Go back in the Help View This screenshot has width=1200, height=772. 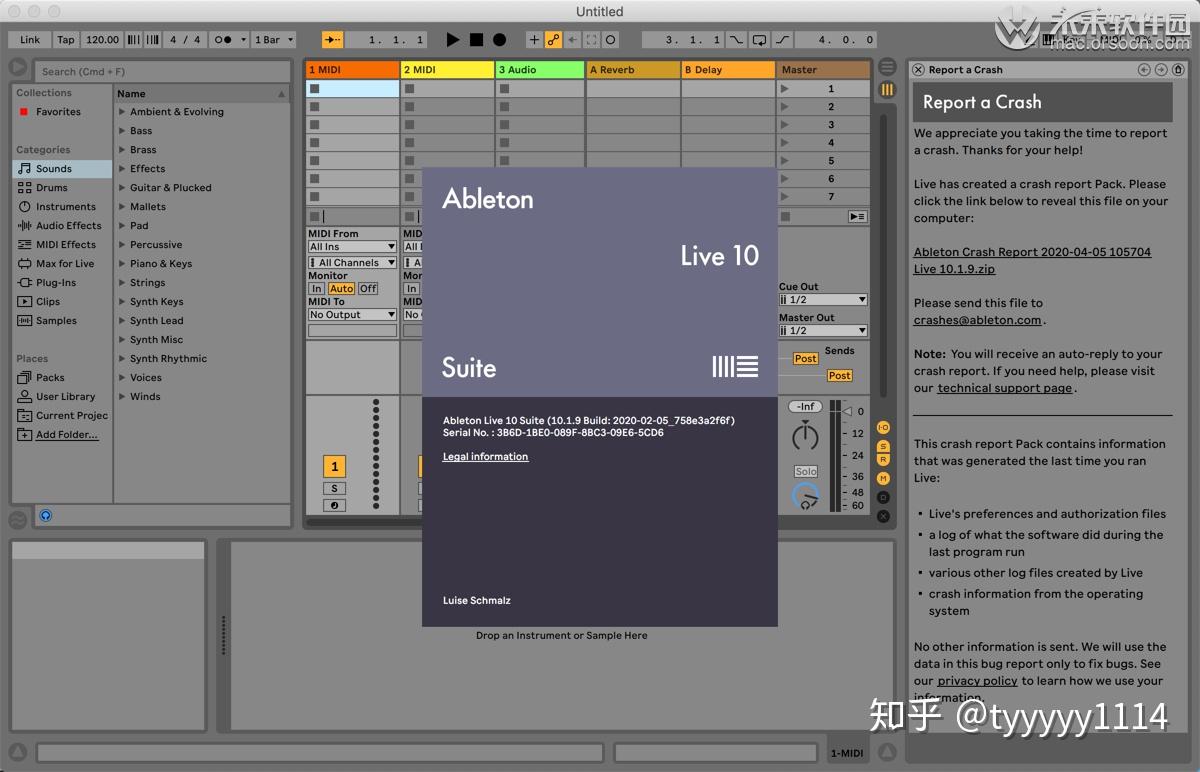1144,70
